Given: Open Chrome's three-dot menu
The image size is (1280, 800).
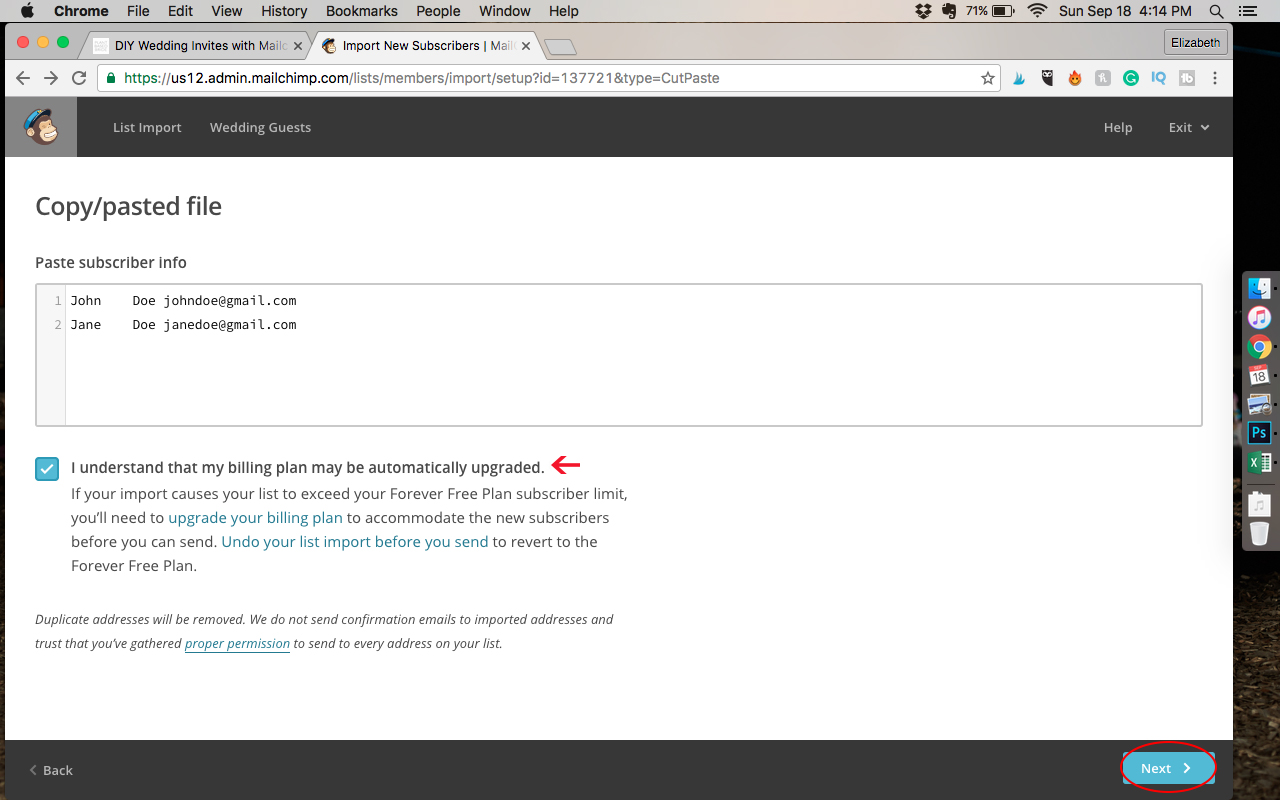Looking at the screenshot, I should pyautogui.click(x=1215, y=78).
